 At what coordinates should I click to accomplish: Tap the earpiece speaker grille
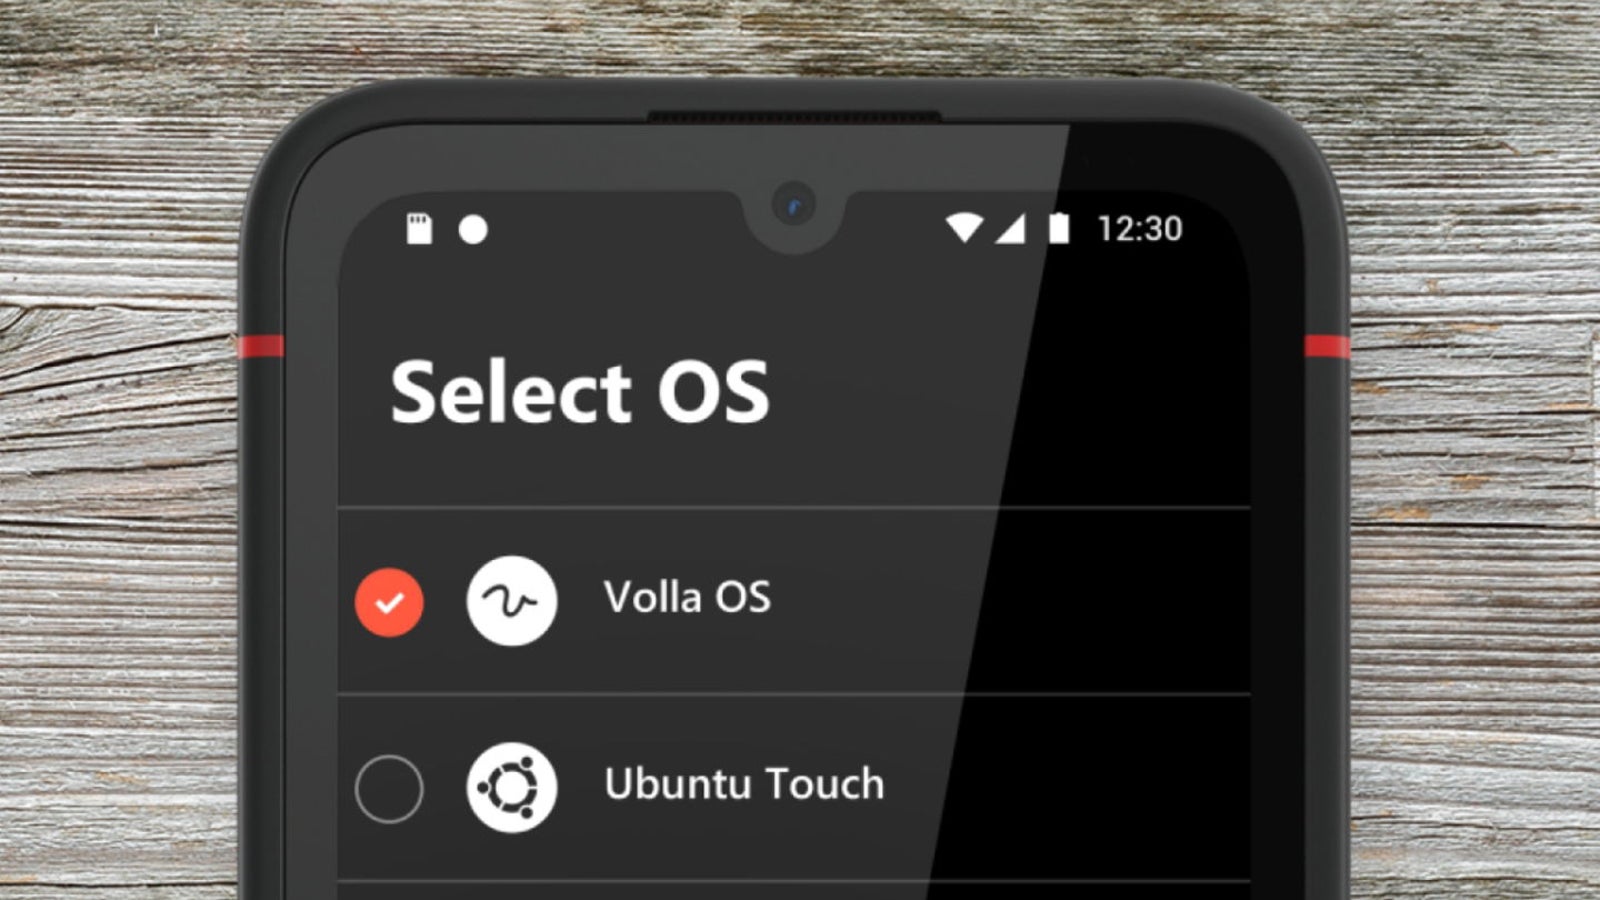tap(795, 117)
